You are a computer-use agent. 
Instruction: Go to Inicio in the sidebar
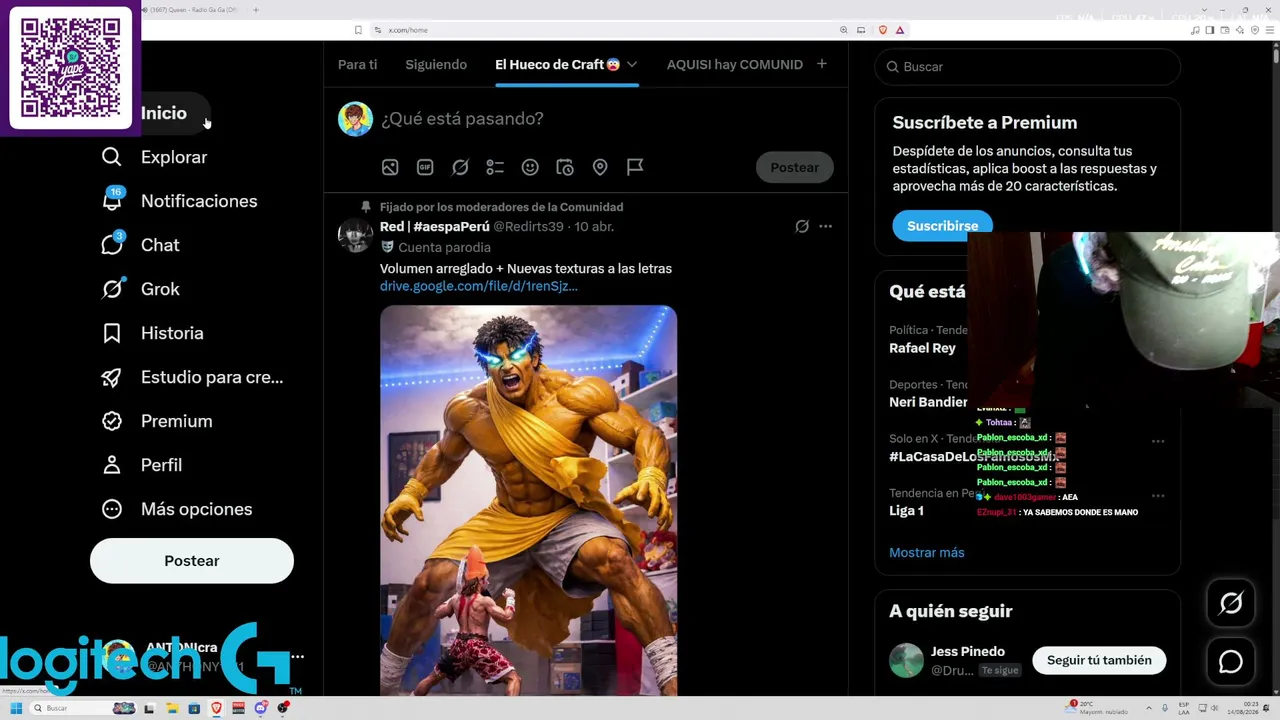[x=164, y=113]
